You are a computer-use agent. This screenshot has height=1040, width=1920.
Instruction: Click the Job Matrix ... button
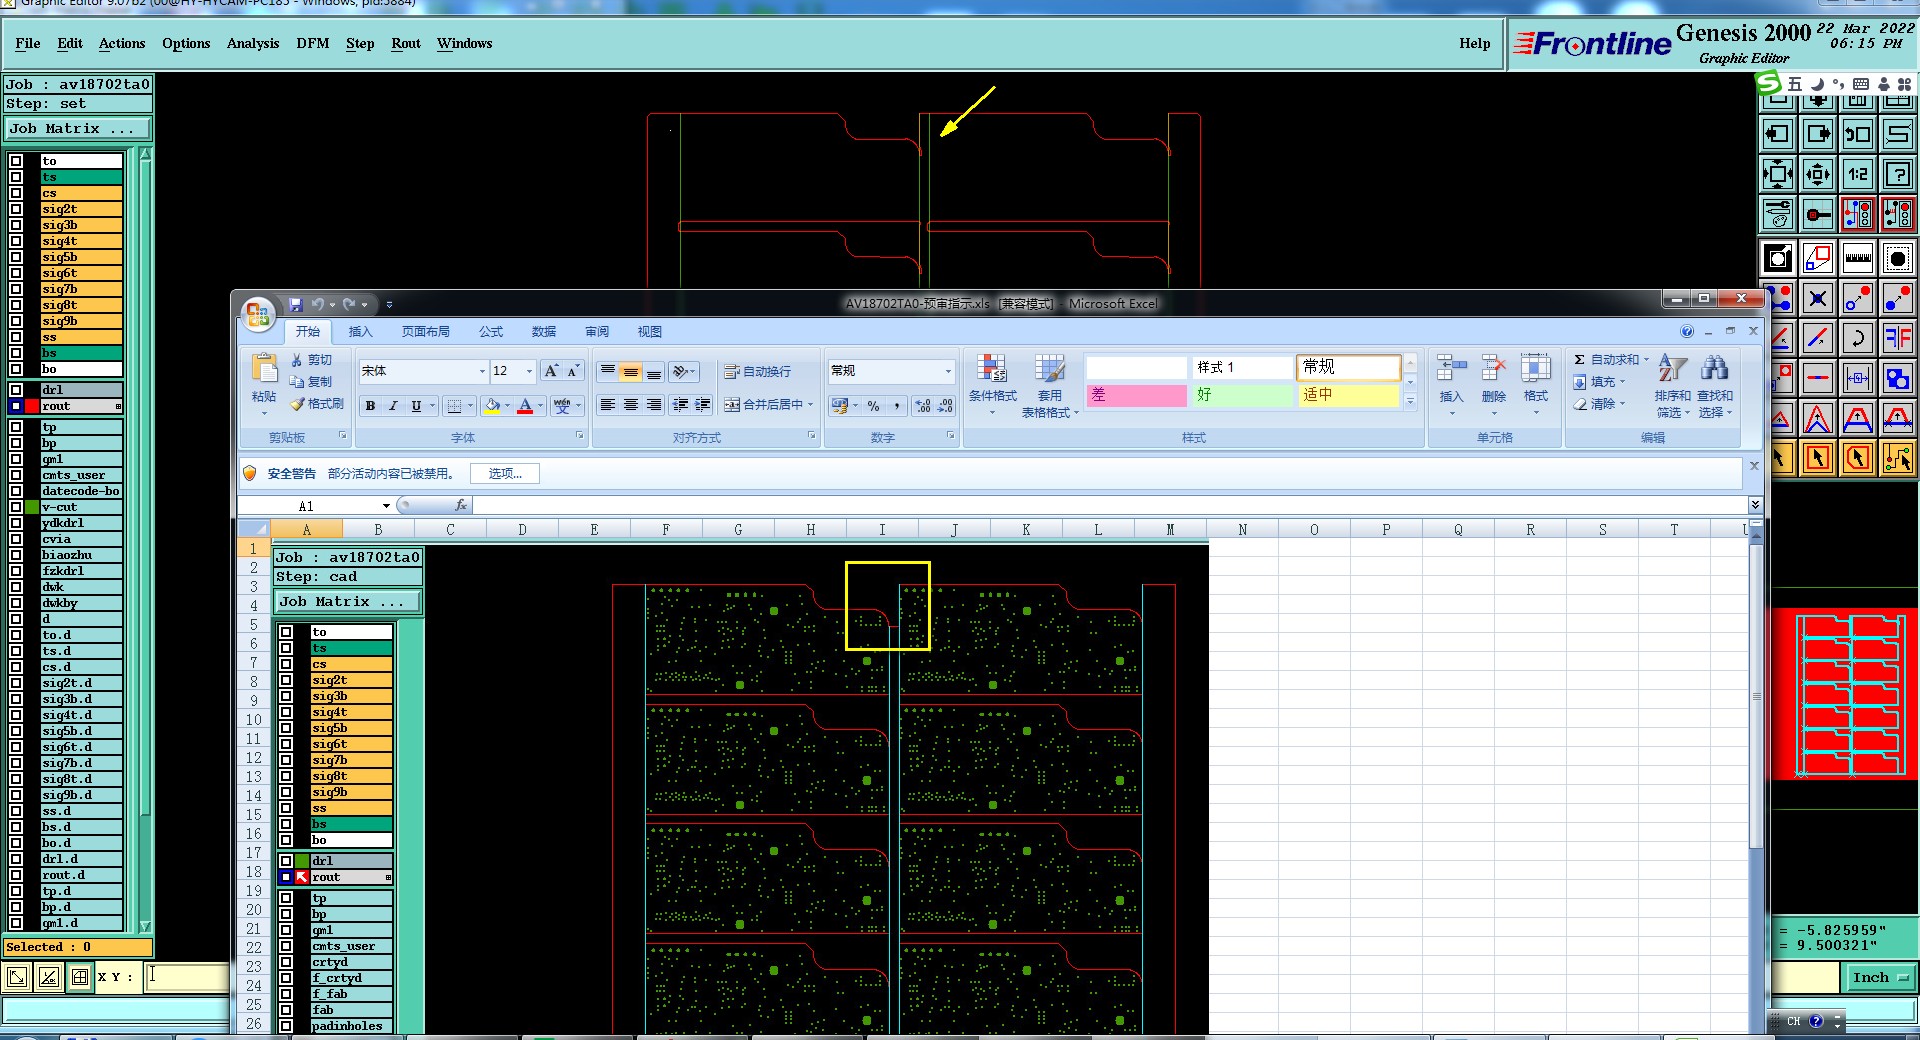(78, 129)
